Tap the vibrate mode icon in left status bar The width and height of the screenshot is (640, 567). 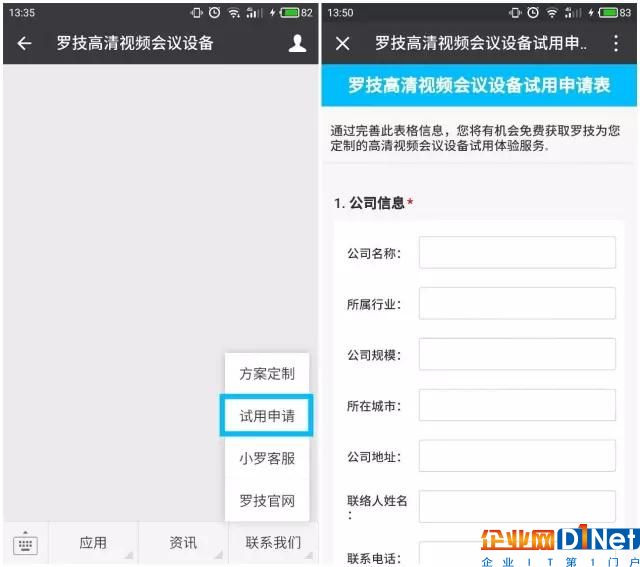(x=197, y=13)
